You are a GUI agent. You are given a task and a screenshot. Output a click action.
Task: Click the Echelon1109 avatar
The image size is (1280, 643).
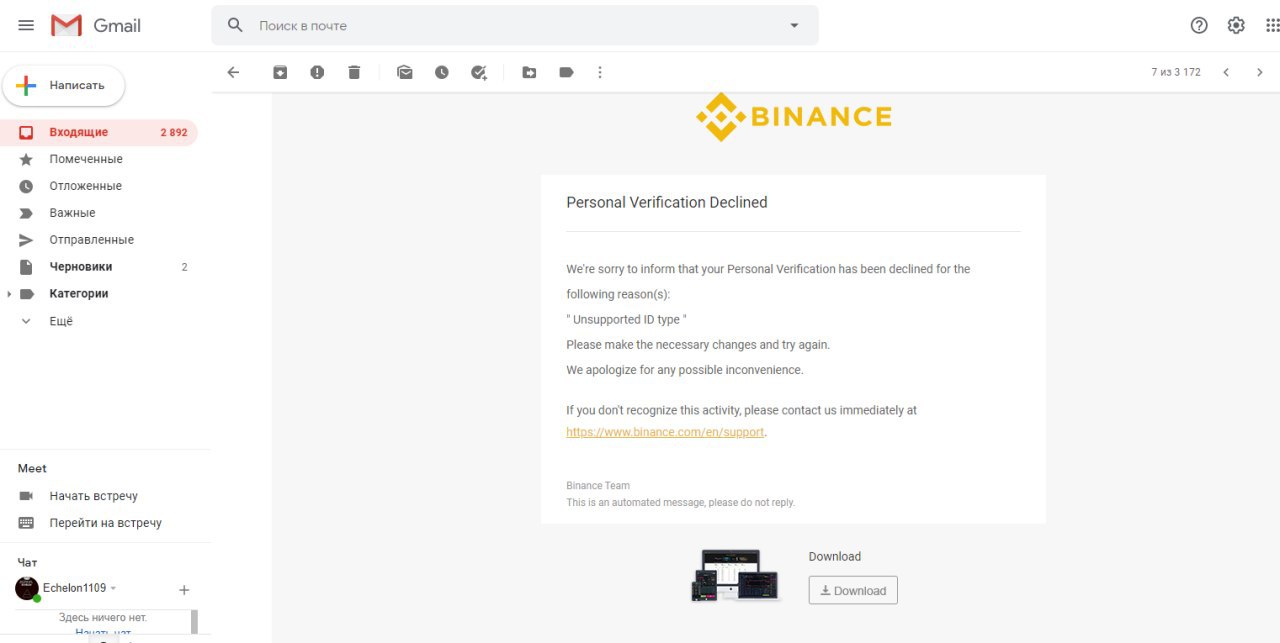27,588
